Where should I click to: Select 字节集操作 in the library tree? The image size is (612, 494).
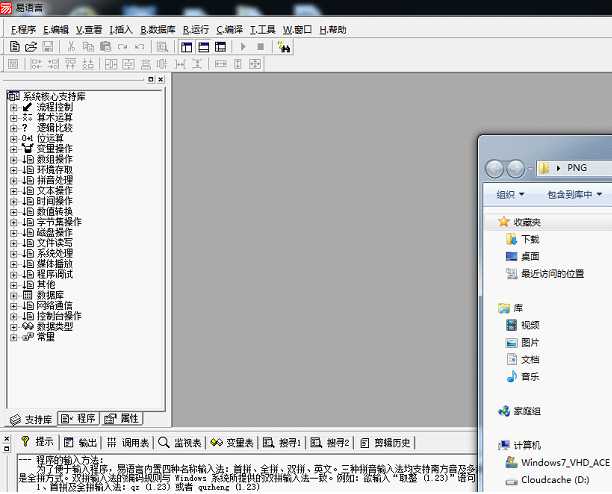(59, 222)
